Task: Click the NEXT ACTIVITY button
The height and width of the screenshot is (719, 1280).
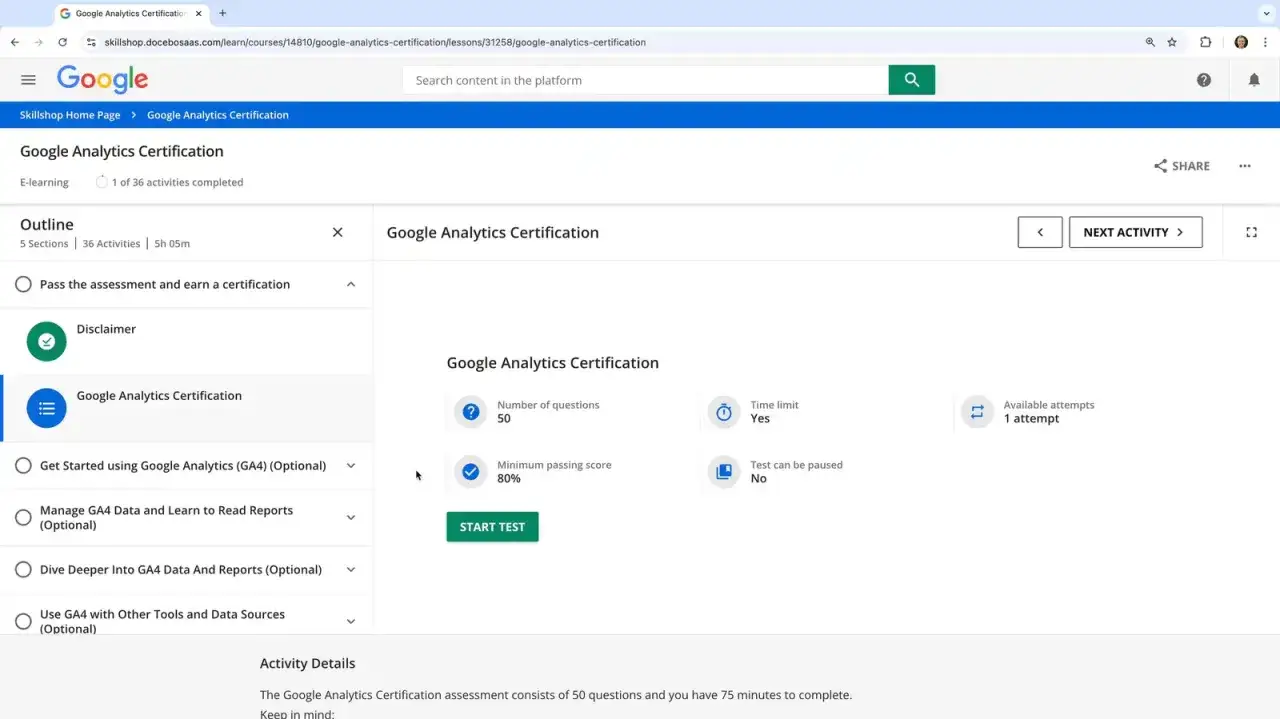Action: pyautogui.click(x=1135, y=232)
